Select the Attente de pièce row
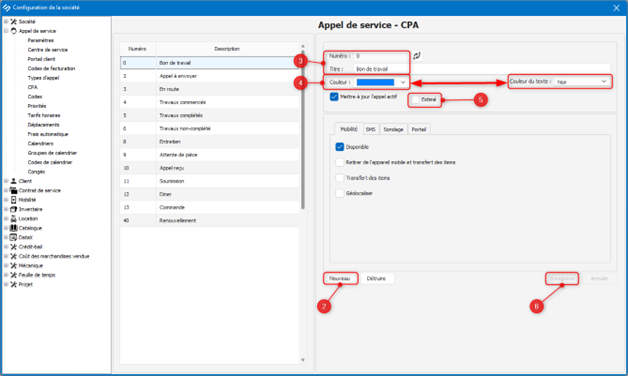 point(209,155)
